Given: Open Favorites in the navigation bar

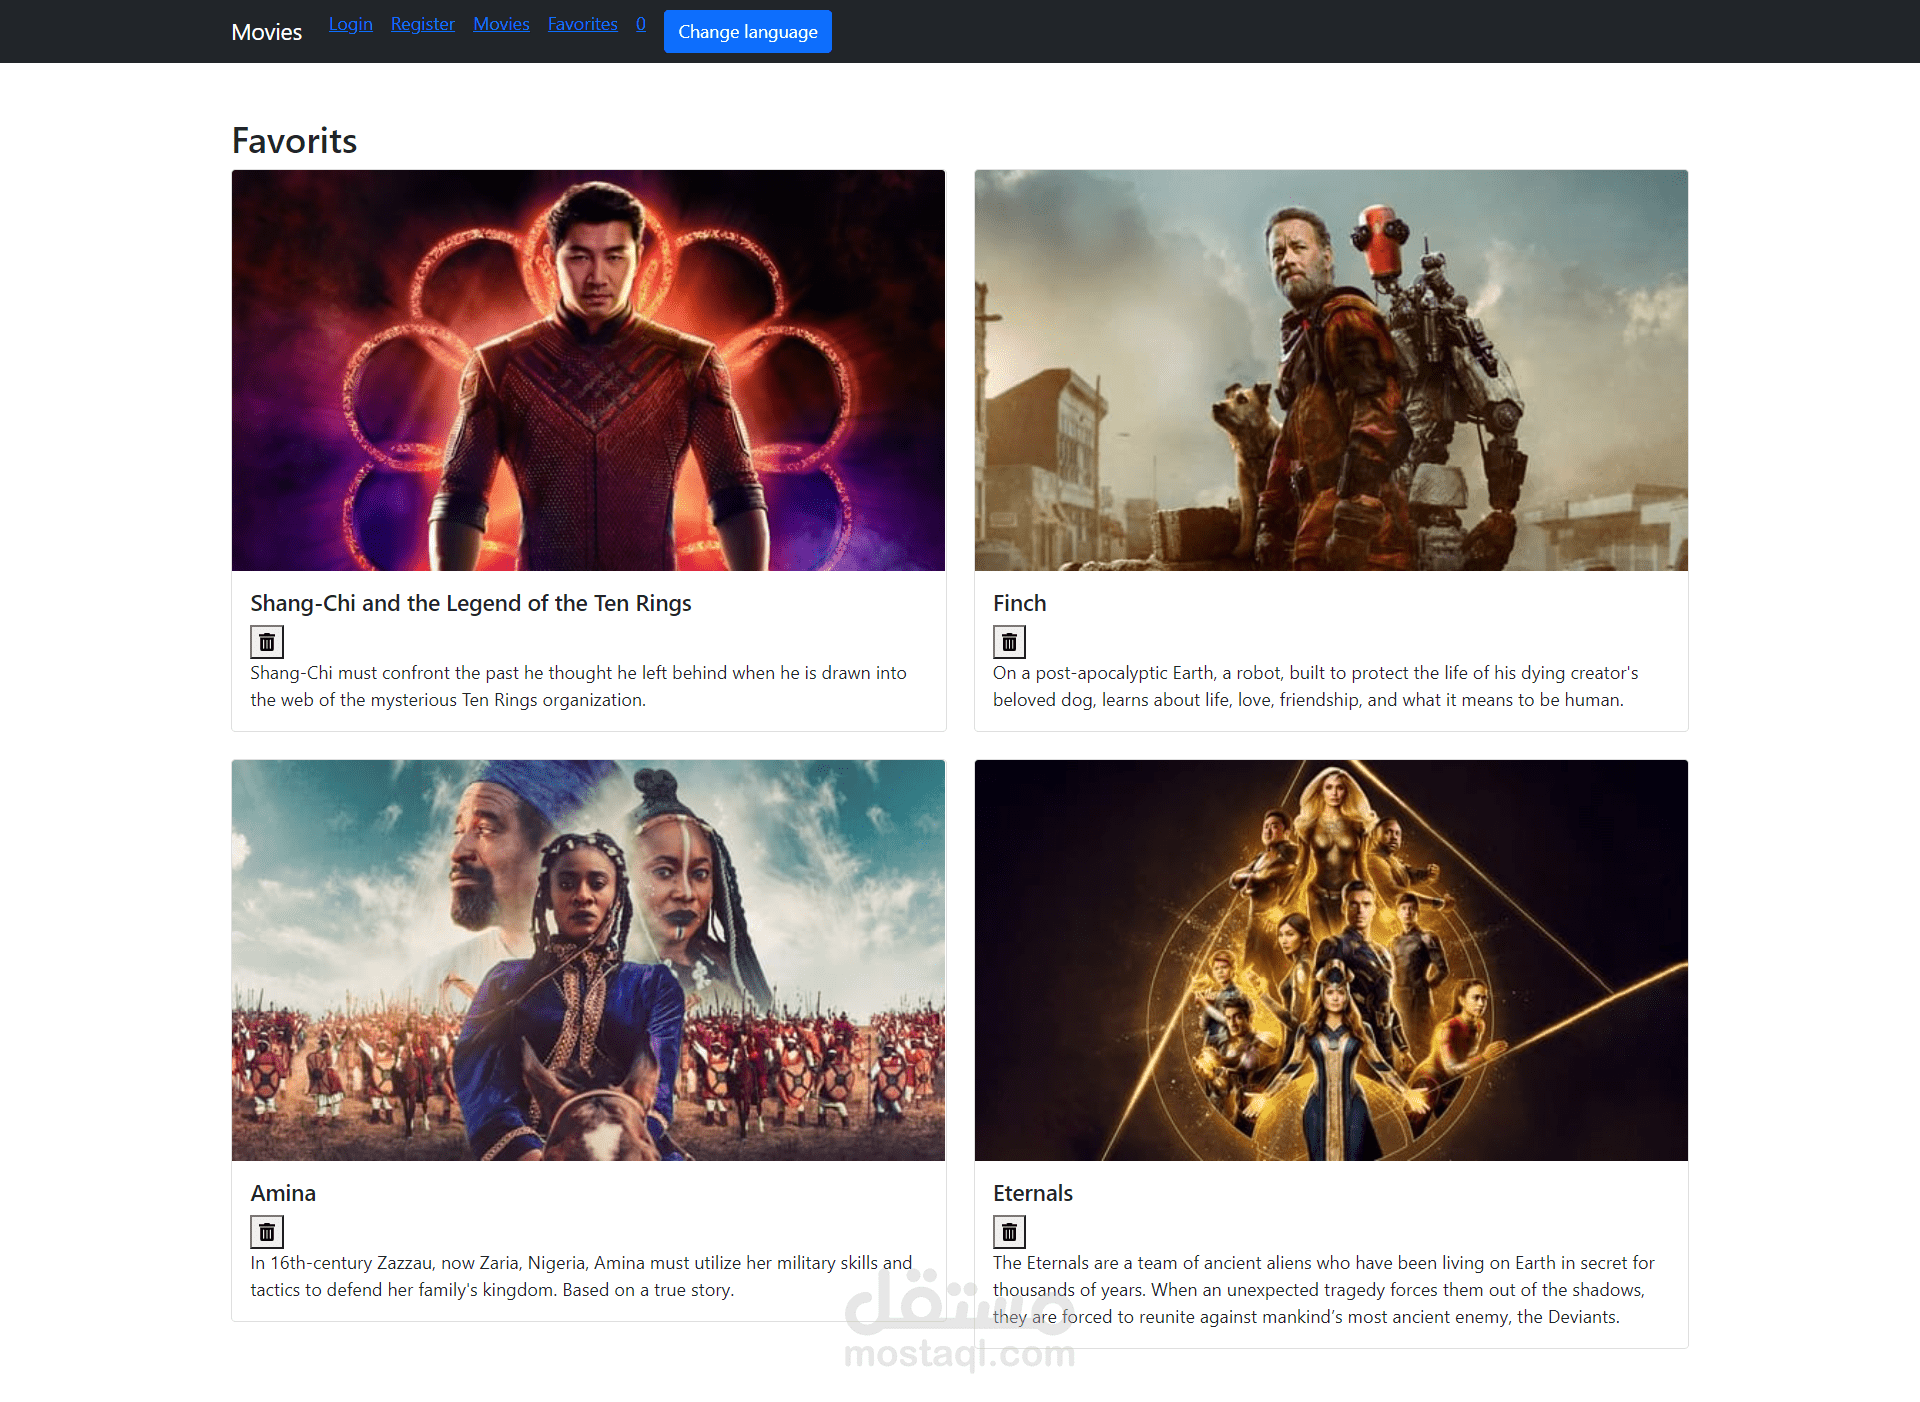Looking at the screenshot, I should tap(582, 24).
